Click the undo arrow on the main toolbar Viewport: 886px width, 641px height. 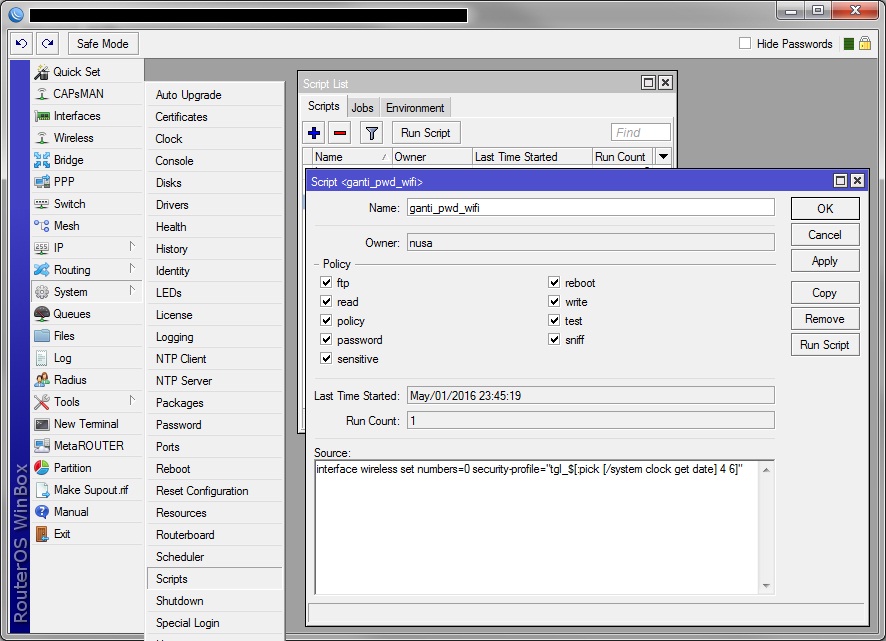(x=21, y=43)
